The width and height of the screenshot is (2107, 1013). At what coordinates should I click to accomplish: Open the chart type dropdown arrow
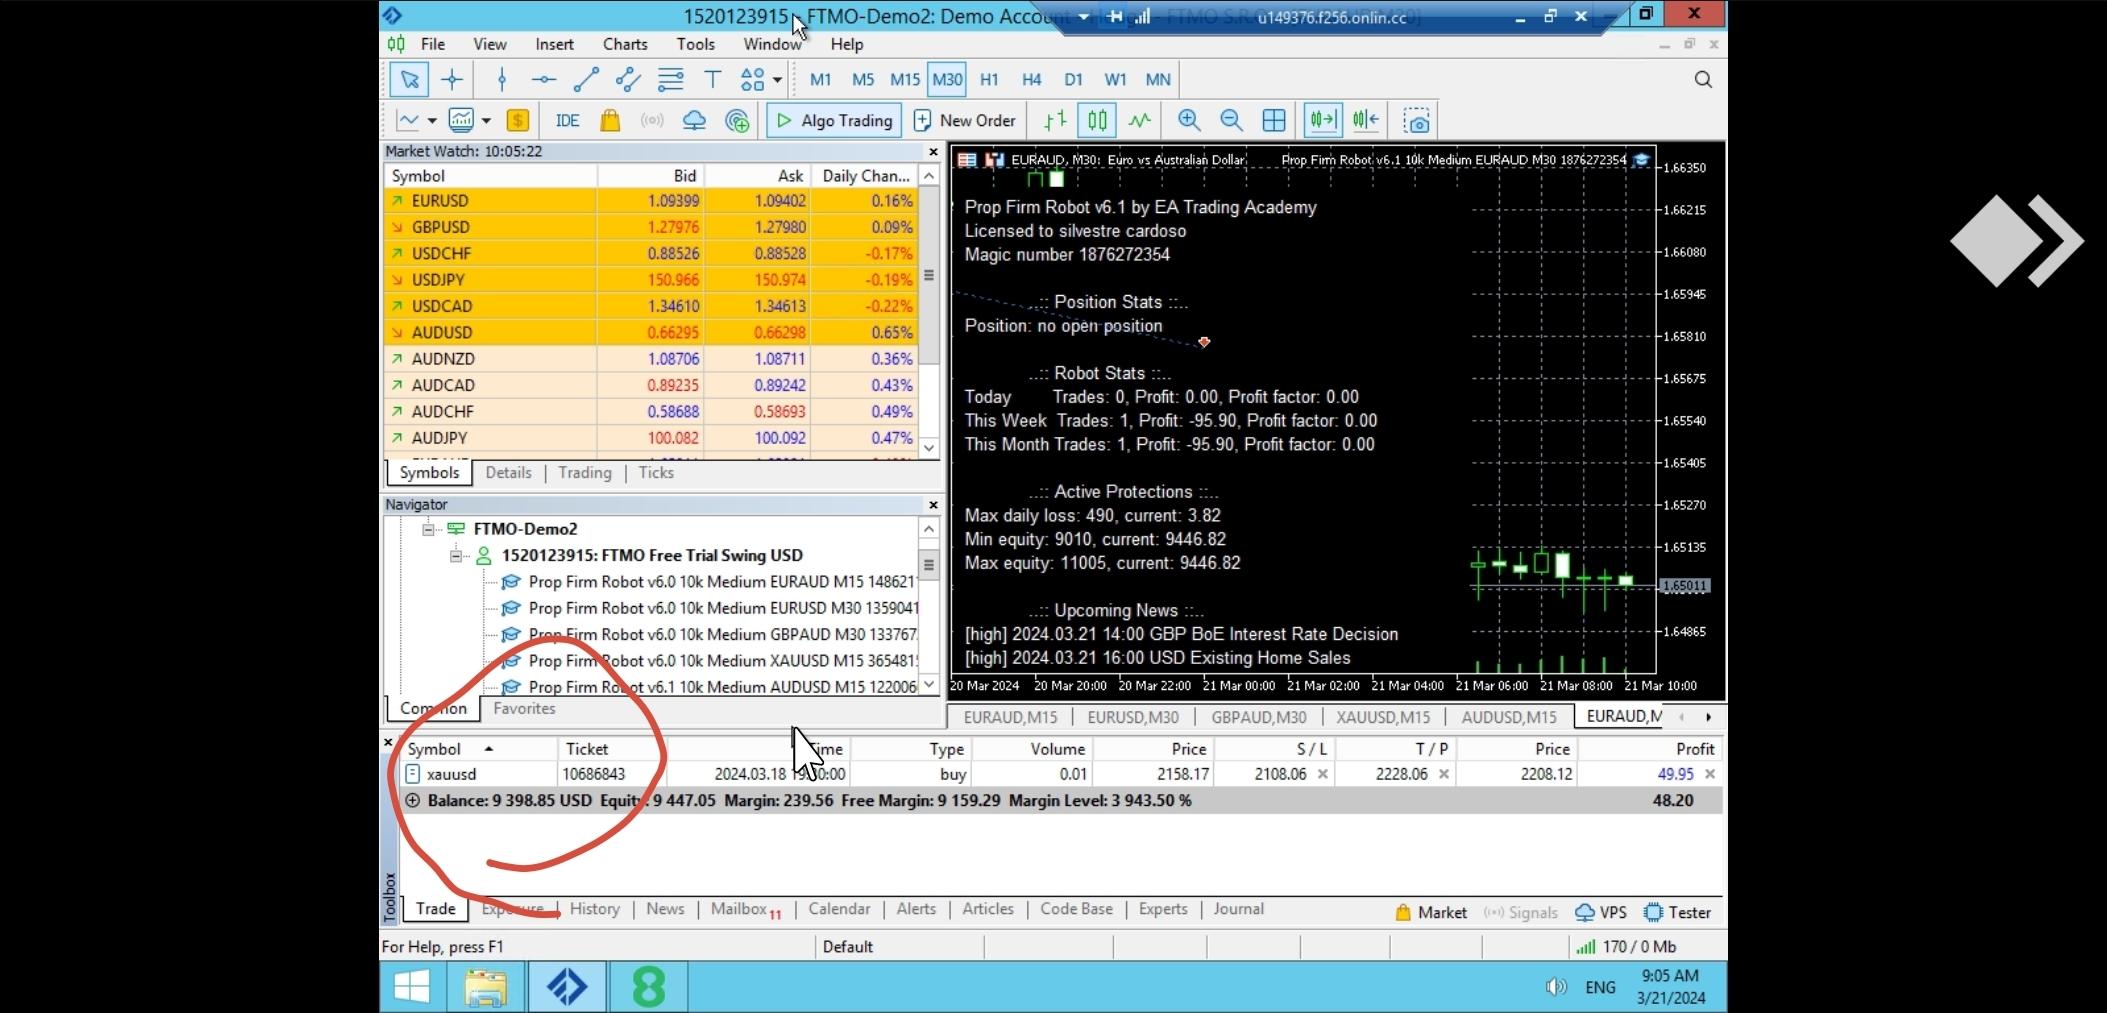click(432, 121)
